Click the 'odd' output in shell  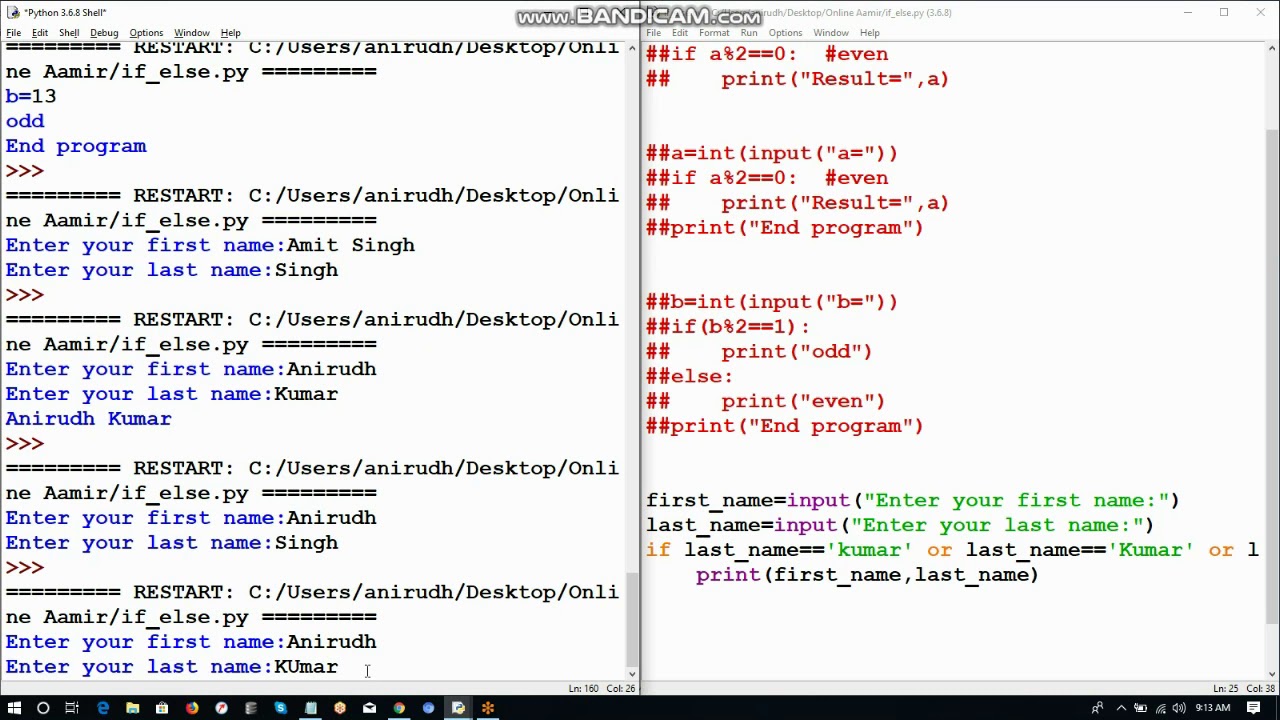[x=25, y=121]
